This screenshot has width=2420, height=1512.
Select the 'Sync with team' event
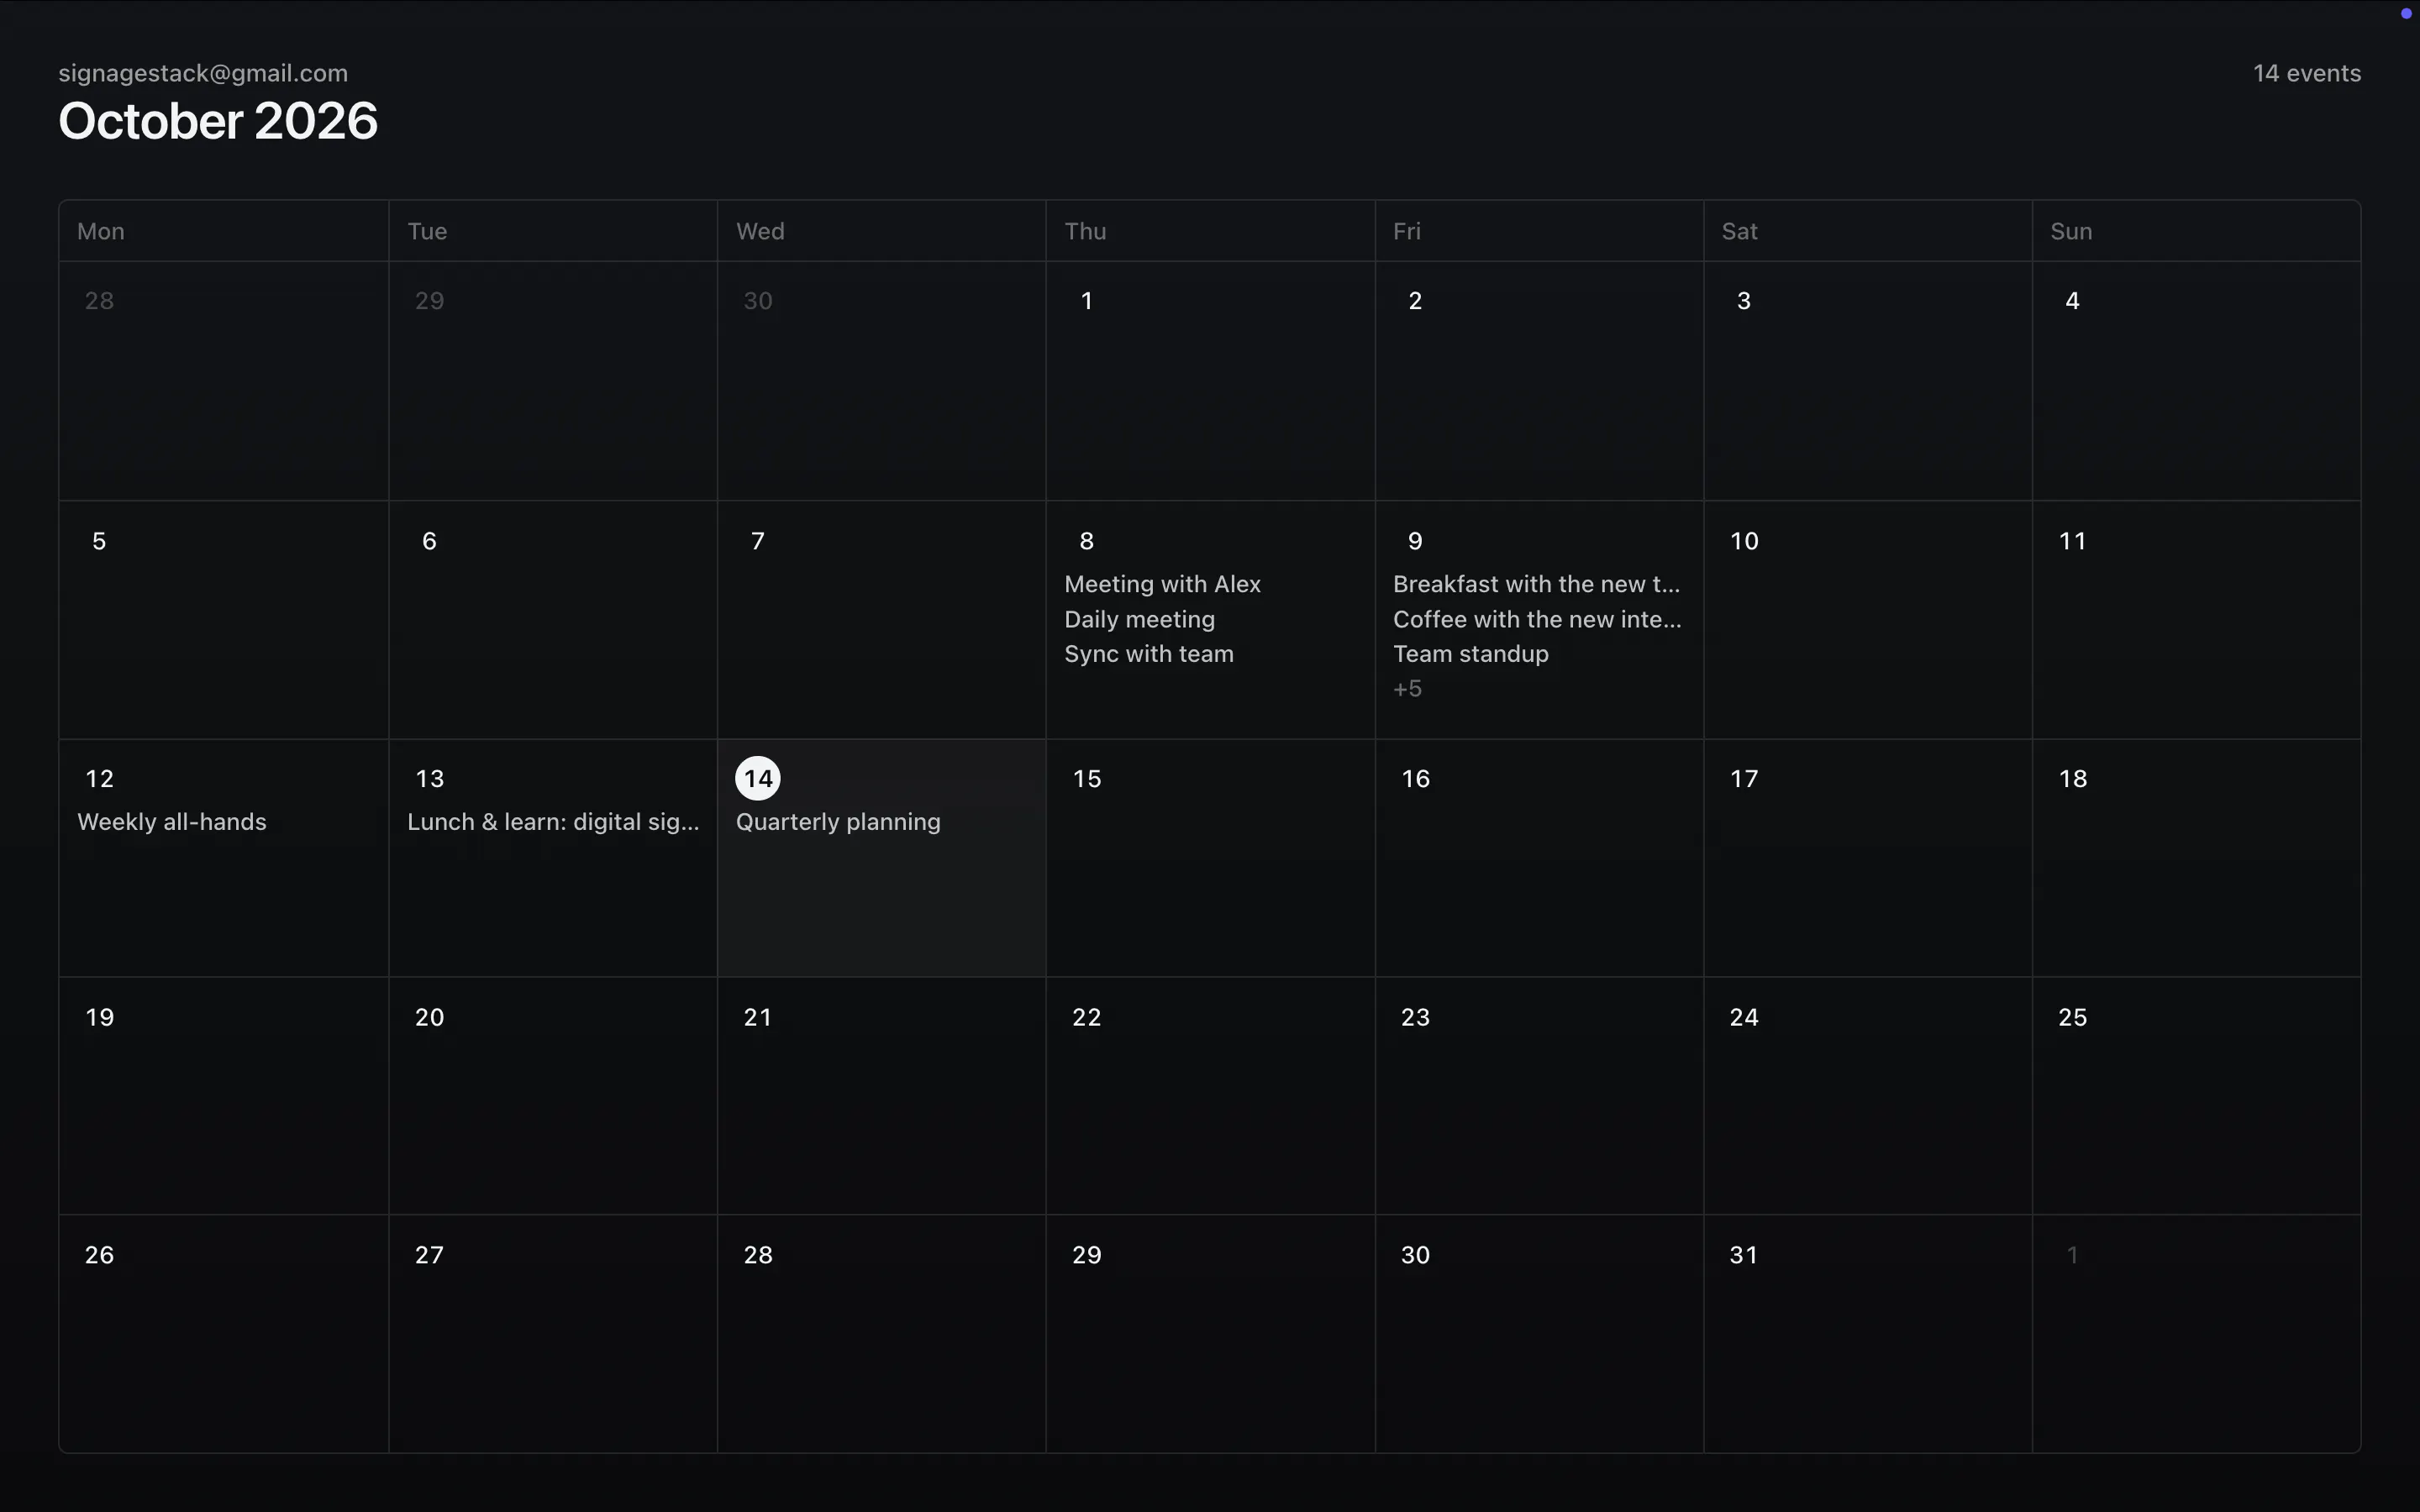1148,654
